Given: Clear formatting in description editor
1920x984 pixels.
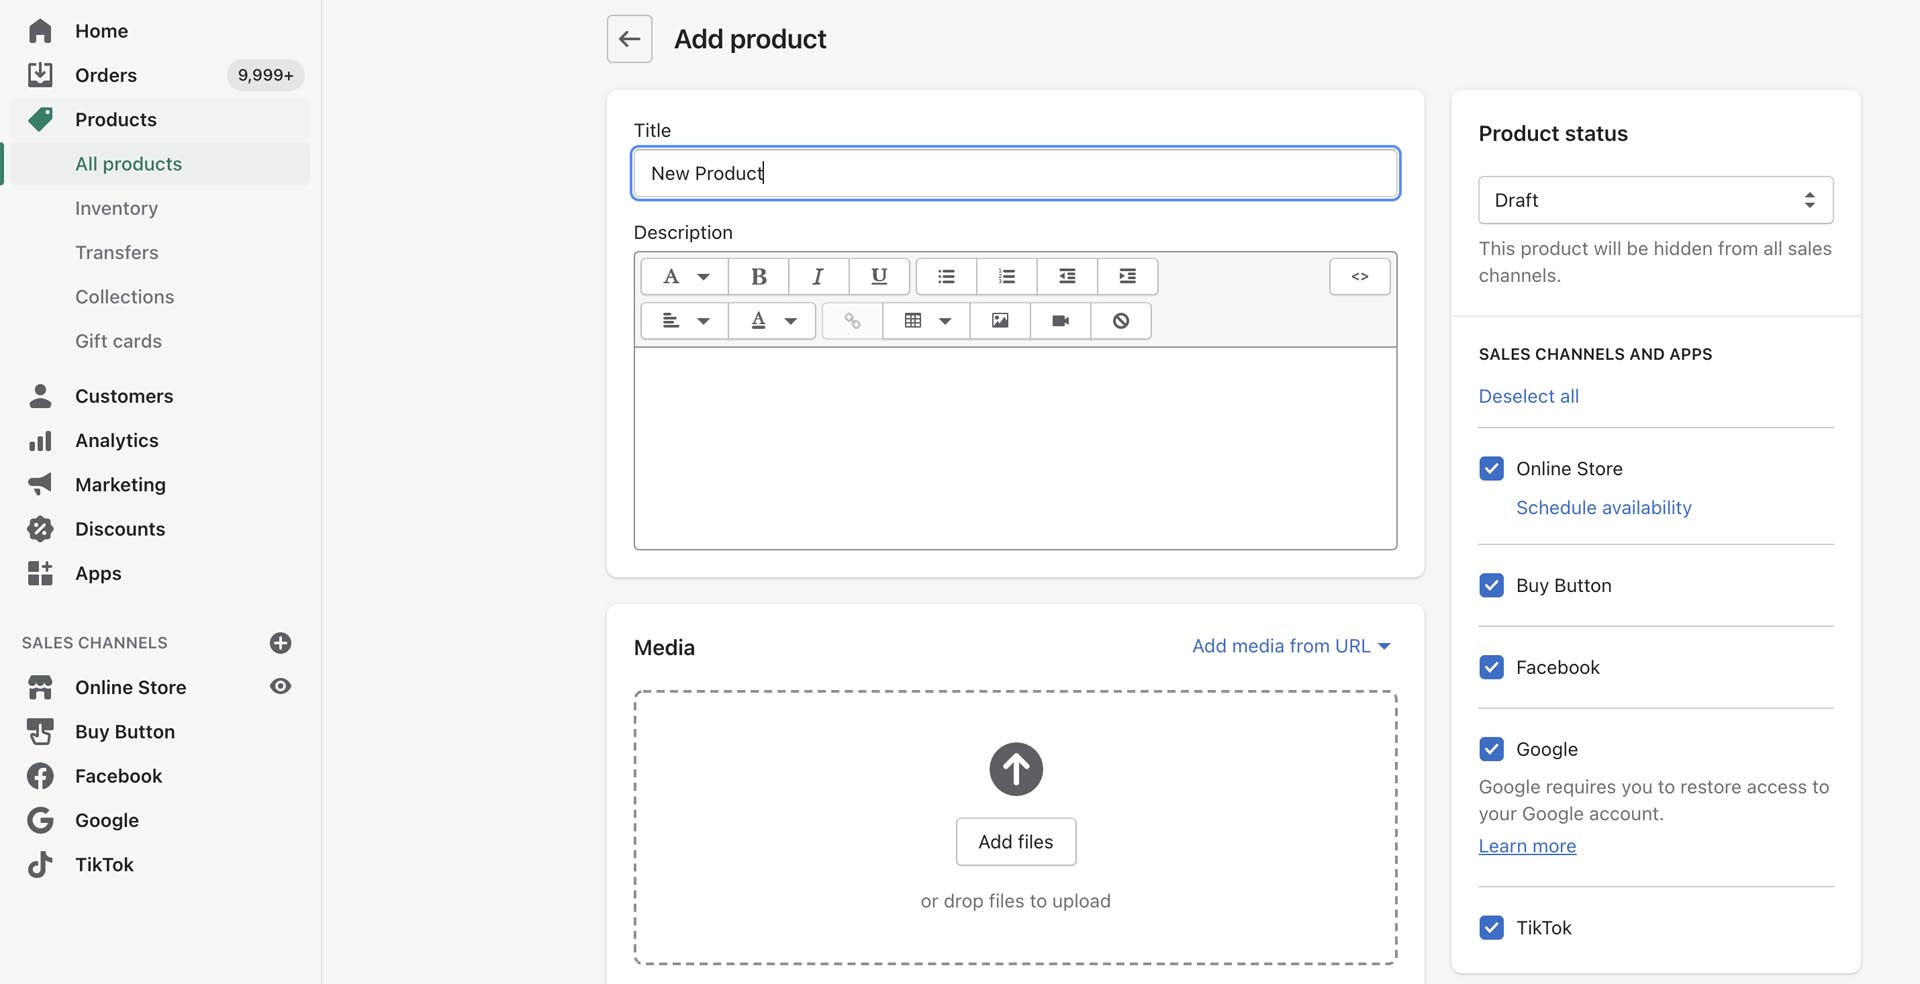Looking at the screenshot, I should tap(1120, 321).
